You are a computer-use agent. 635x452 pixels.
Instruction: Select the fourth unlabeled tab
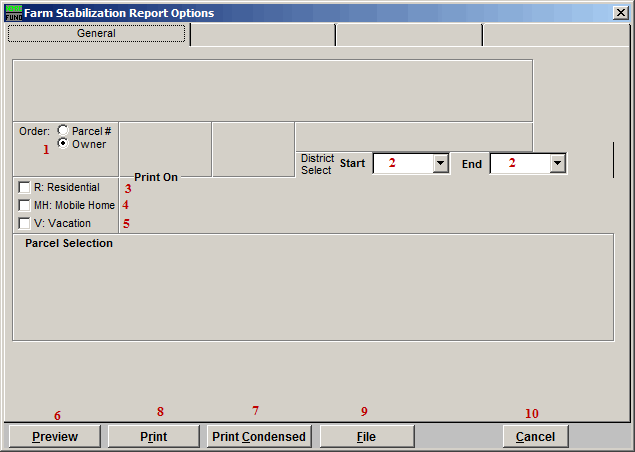coord(555,35)
